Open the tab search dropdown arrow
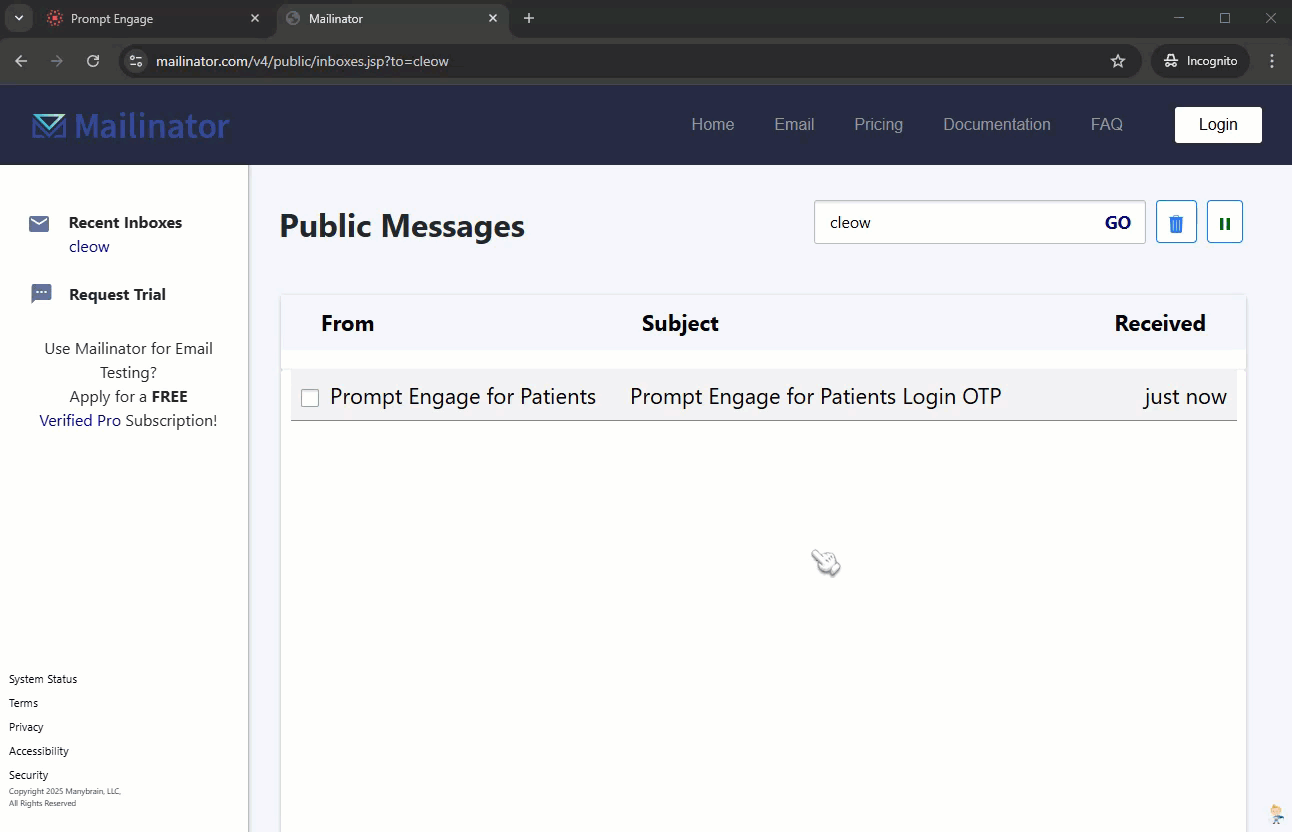1292x832 pixels. [18, 18]
